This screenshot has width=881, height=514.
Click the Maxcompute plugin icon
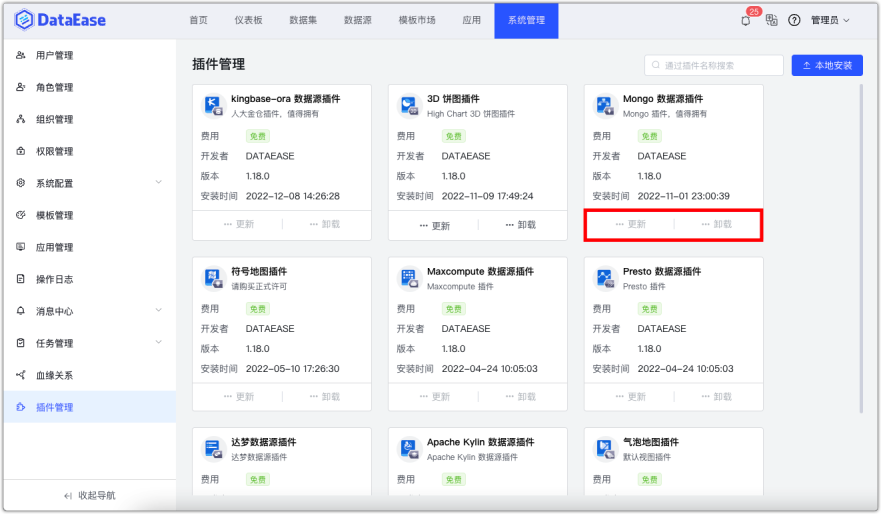[409, 278]
